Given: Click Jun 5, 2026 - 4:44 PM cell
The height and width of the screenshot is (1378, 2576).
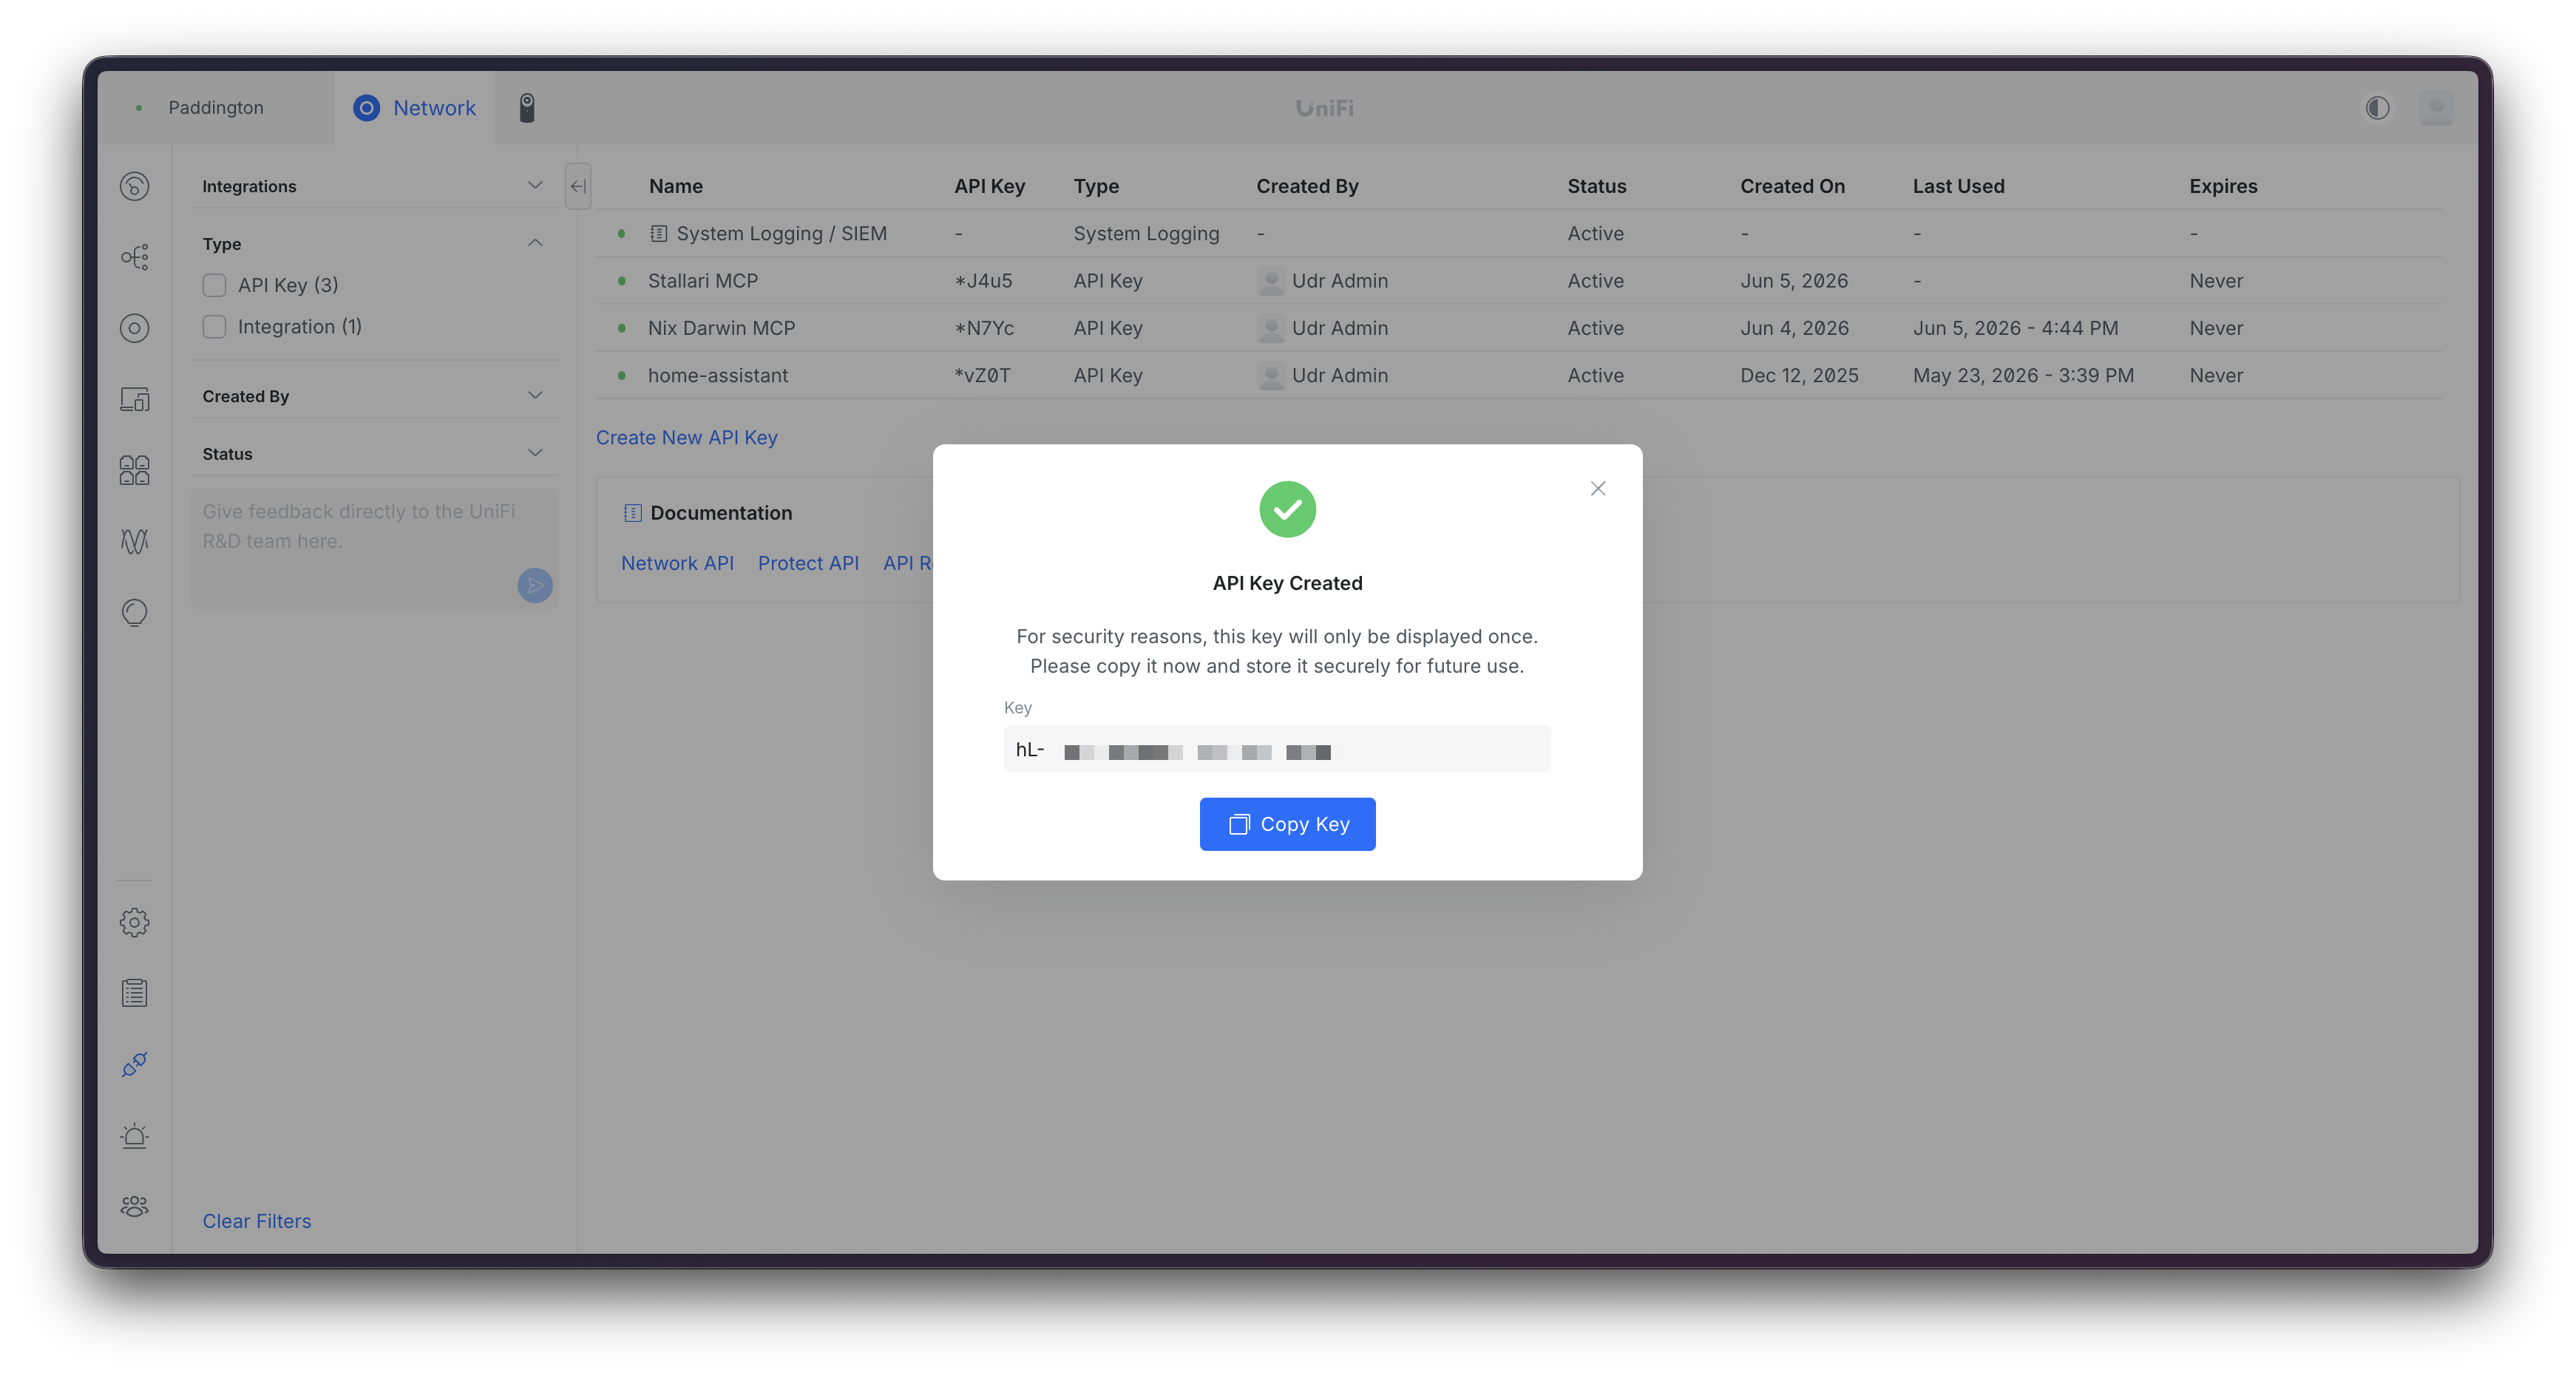Looking at the screenshot, I should tap(2015, 328).
